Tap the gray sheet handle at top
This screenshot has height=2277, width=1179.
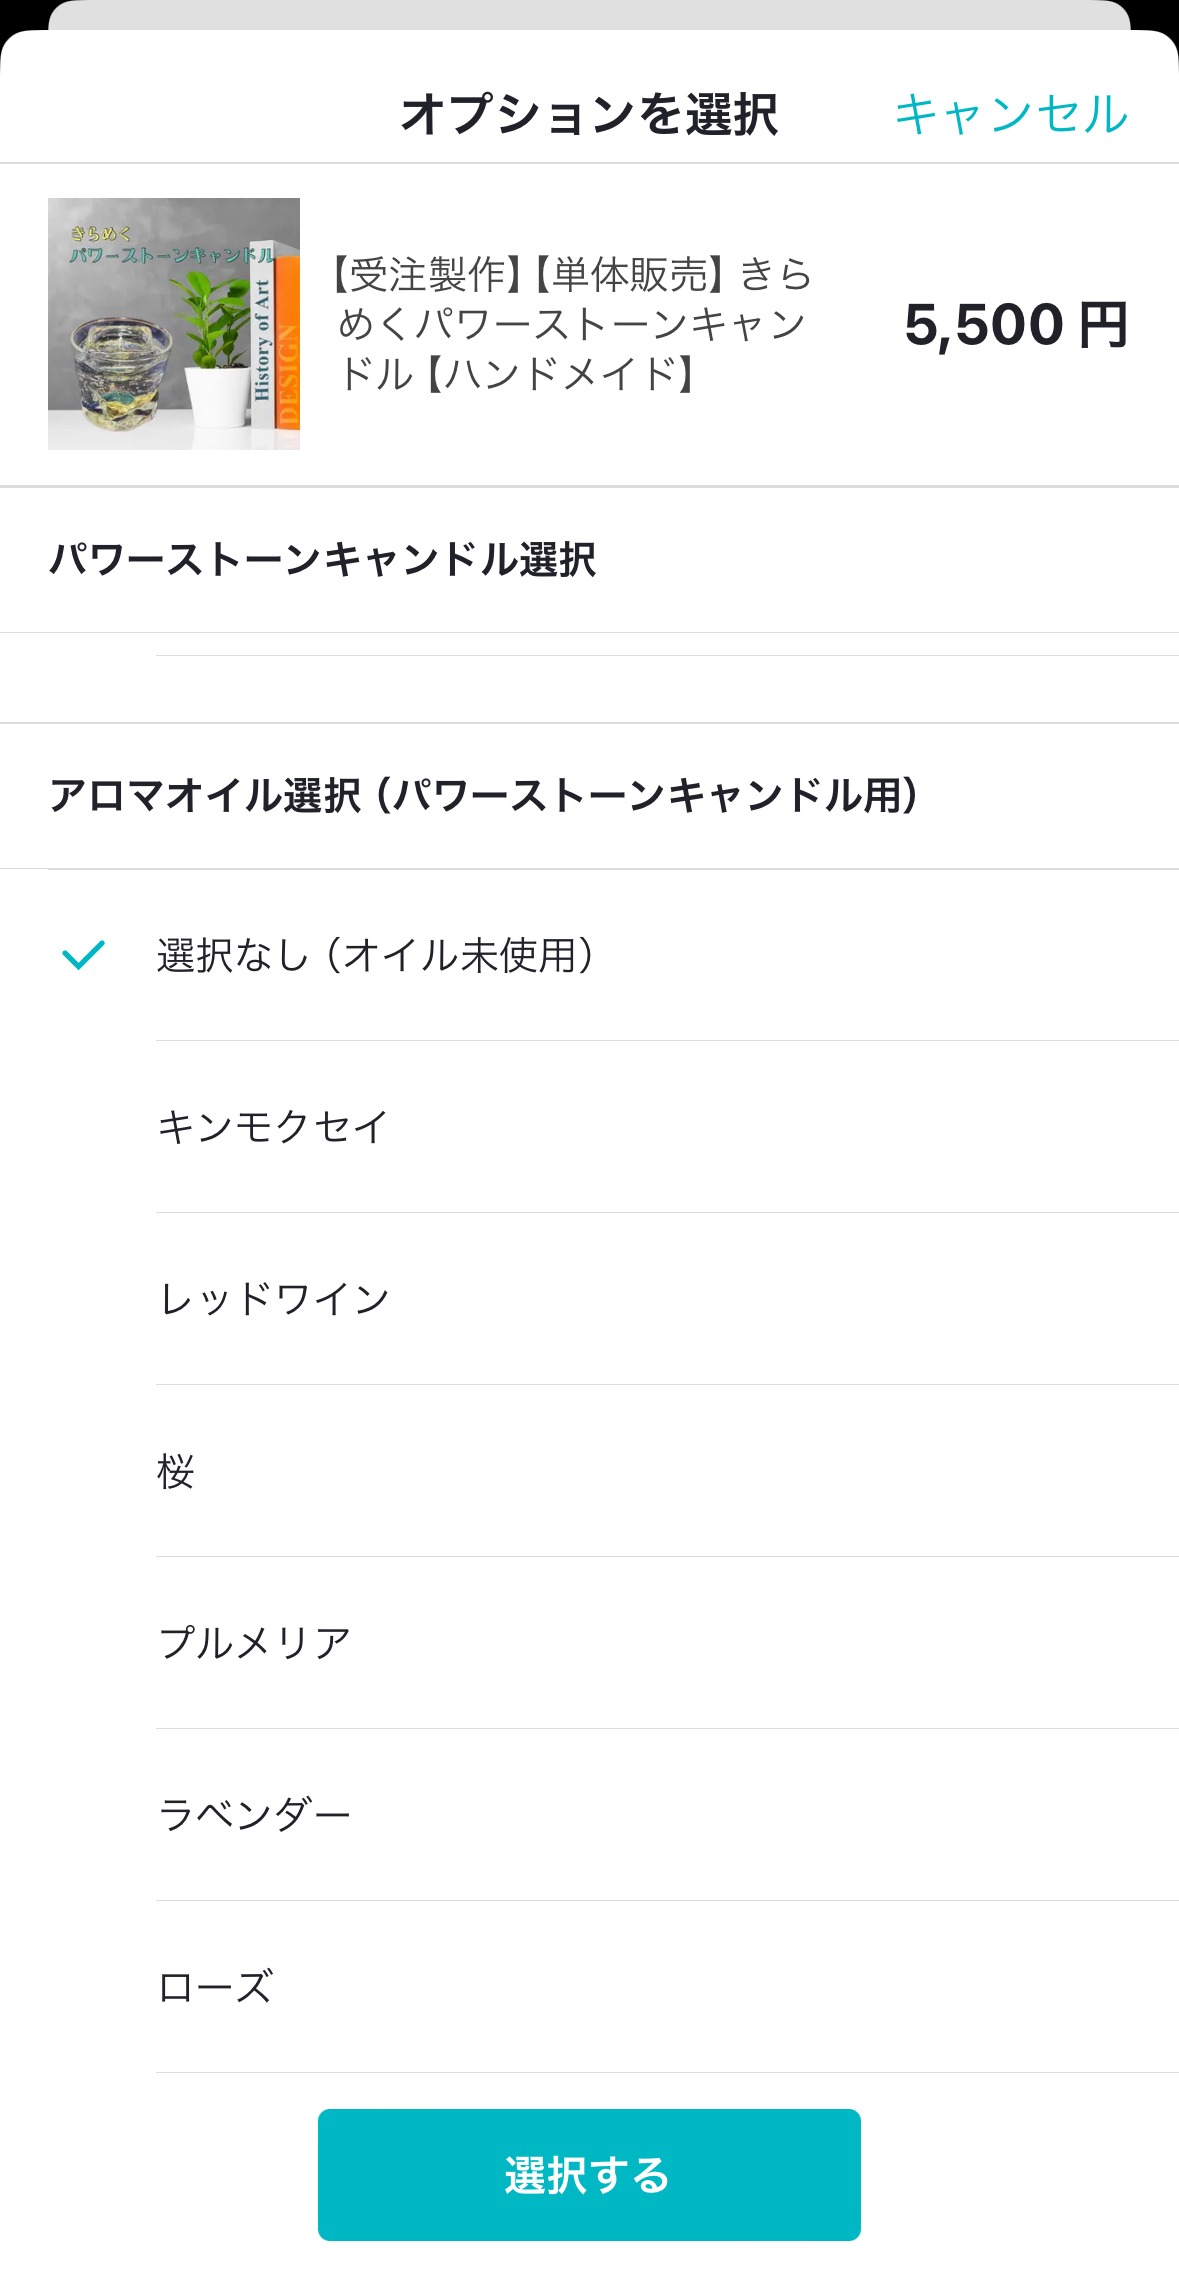point(589,14)
